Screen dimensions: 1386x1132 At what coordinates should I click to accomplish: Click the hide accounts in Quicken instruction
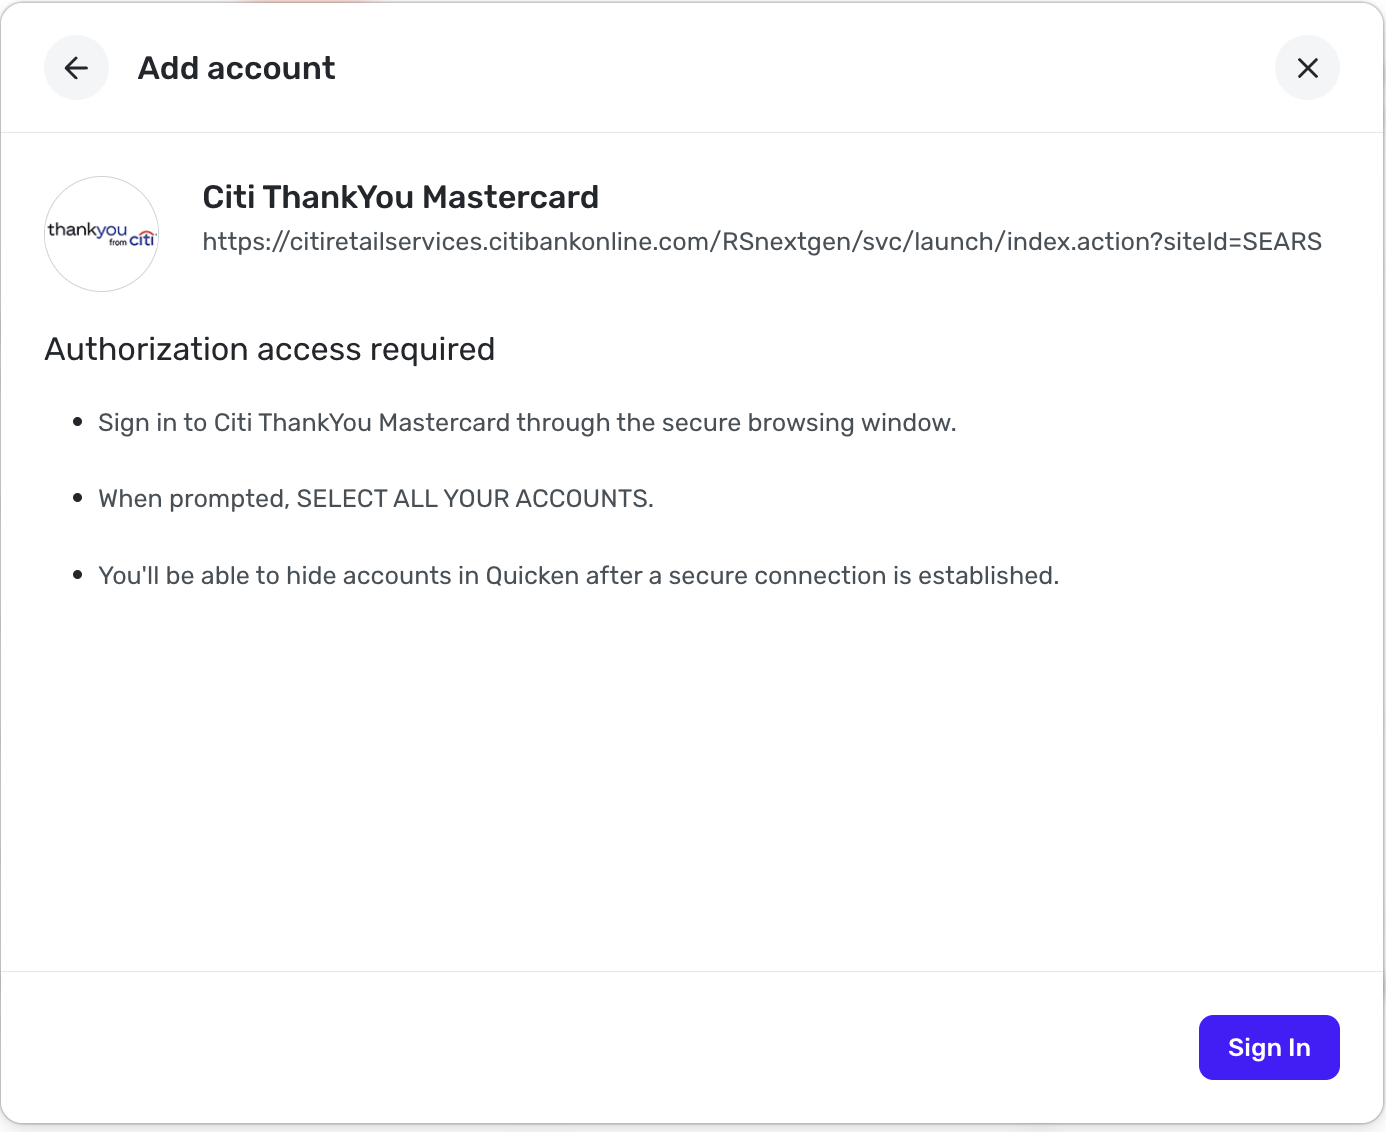(x=579, y=576)
